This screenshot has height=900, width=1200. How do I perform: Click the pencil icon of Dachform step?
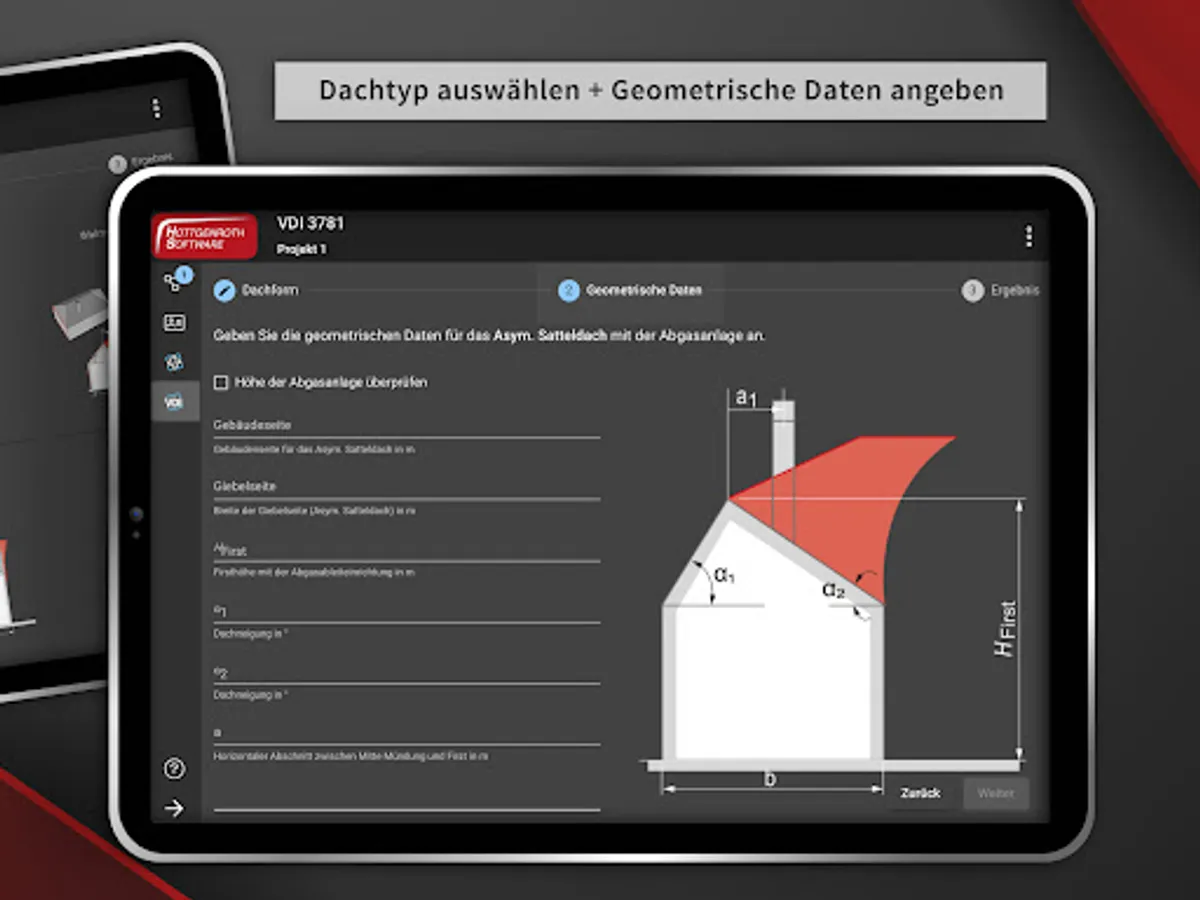(225, 291)
